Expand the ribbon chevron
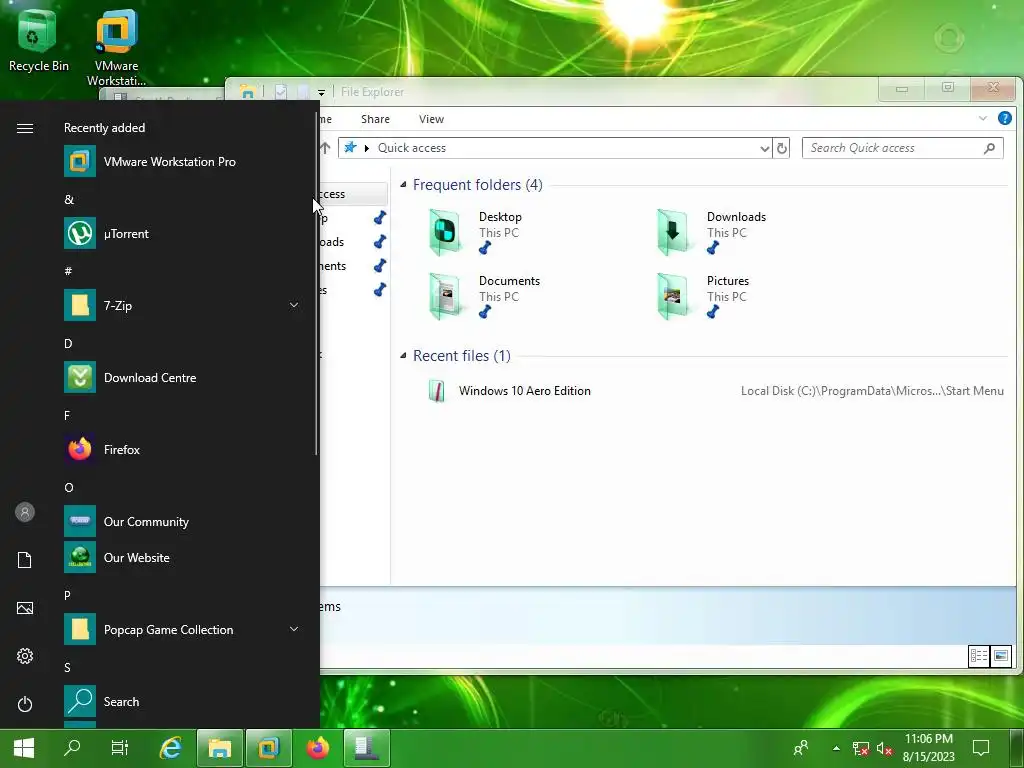The image size is (1024, 768). [982, 118]
